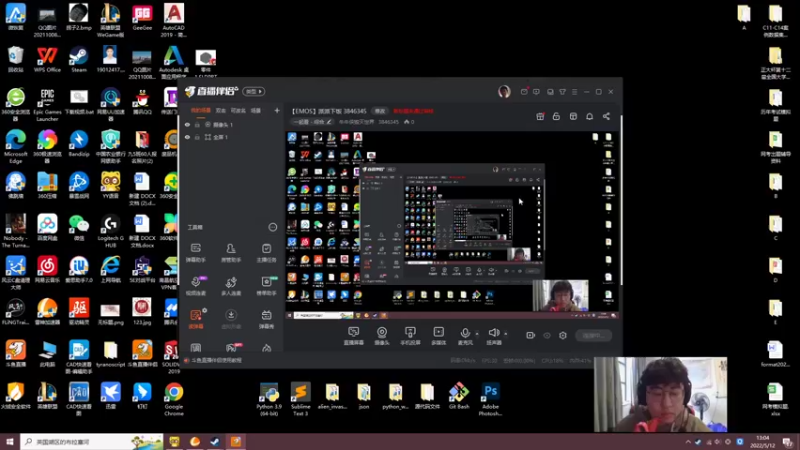
Task: Open the 多人连麦 tool
Action: coord(231,286)
